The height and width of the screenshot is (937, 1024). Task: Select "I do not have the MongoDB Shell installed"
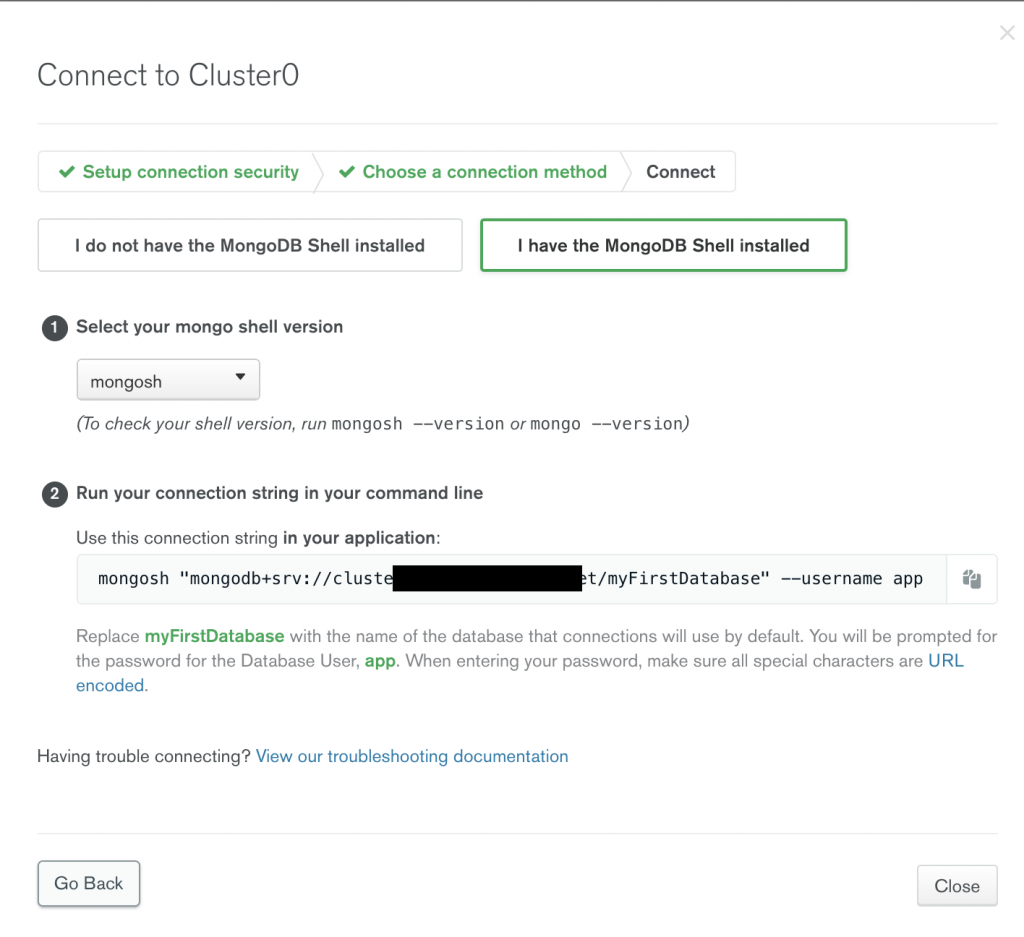pyautogui.click(x=250, y=246)
